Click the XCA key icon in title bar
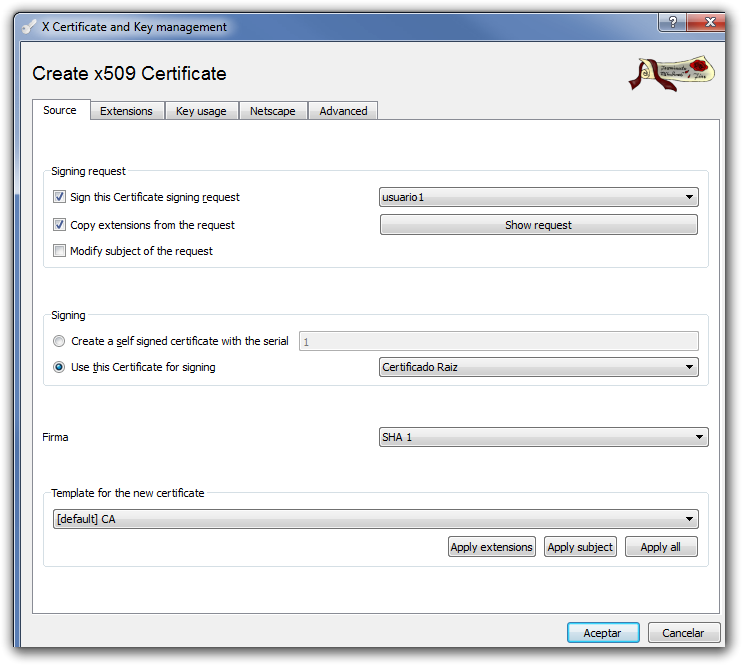The height and width of the screenshot is (666, 742). click(29, 27)
